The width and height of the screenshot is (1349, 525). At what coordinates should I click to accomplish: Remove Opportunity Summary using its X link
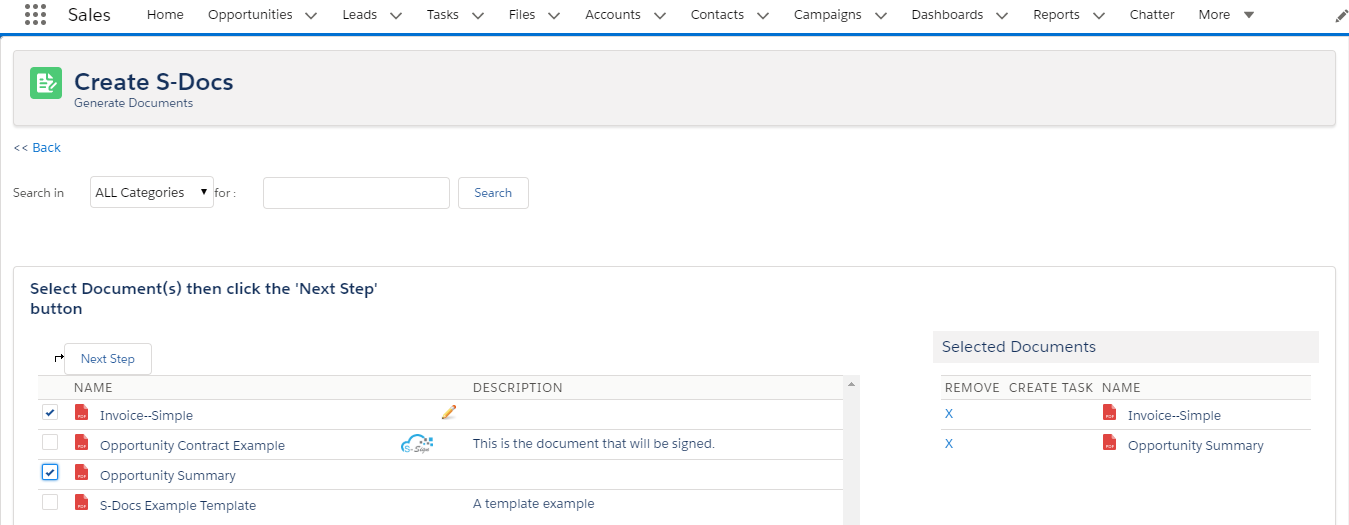click(x=949, y=444)
